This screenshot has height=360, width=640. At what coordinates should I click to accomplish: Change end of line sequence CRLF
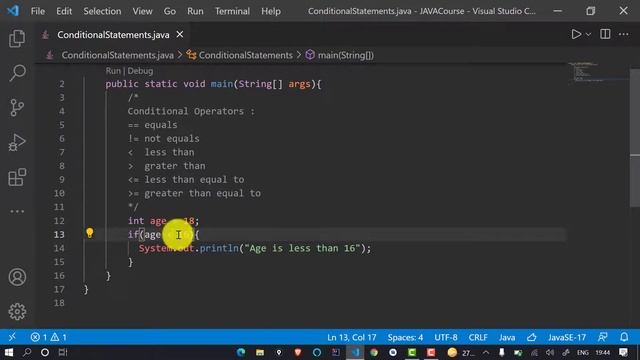point(478,338)
